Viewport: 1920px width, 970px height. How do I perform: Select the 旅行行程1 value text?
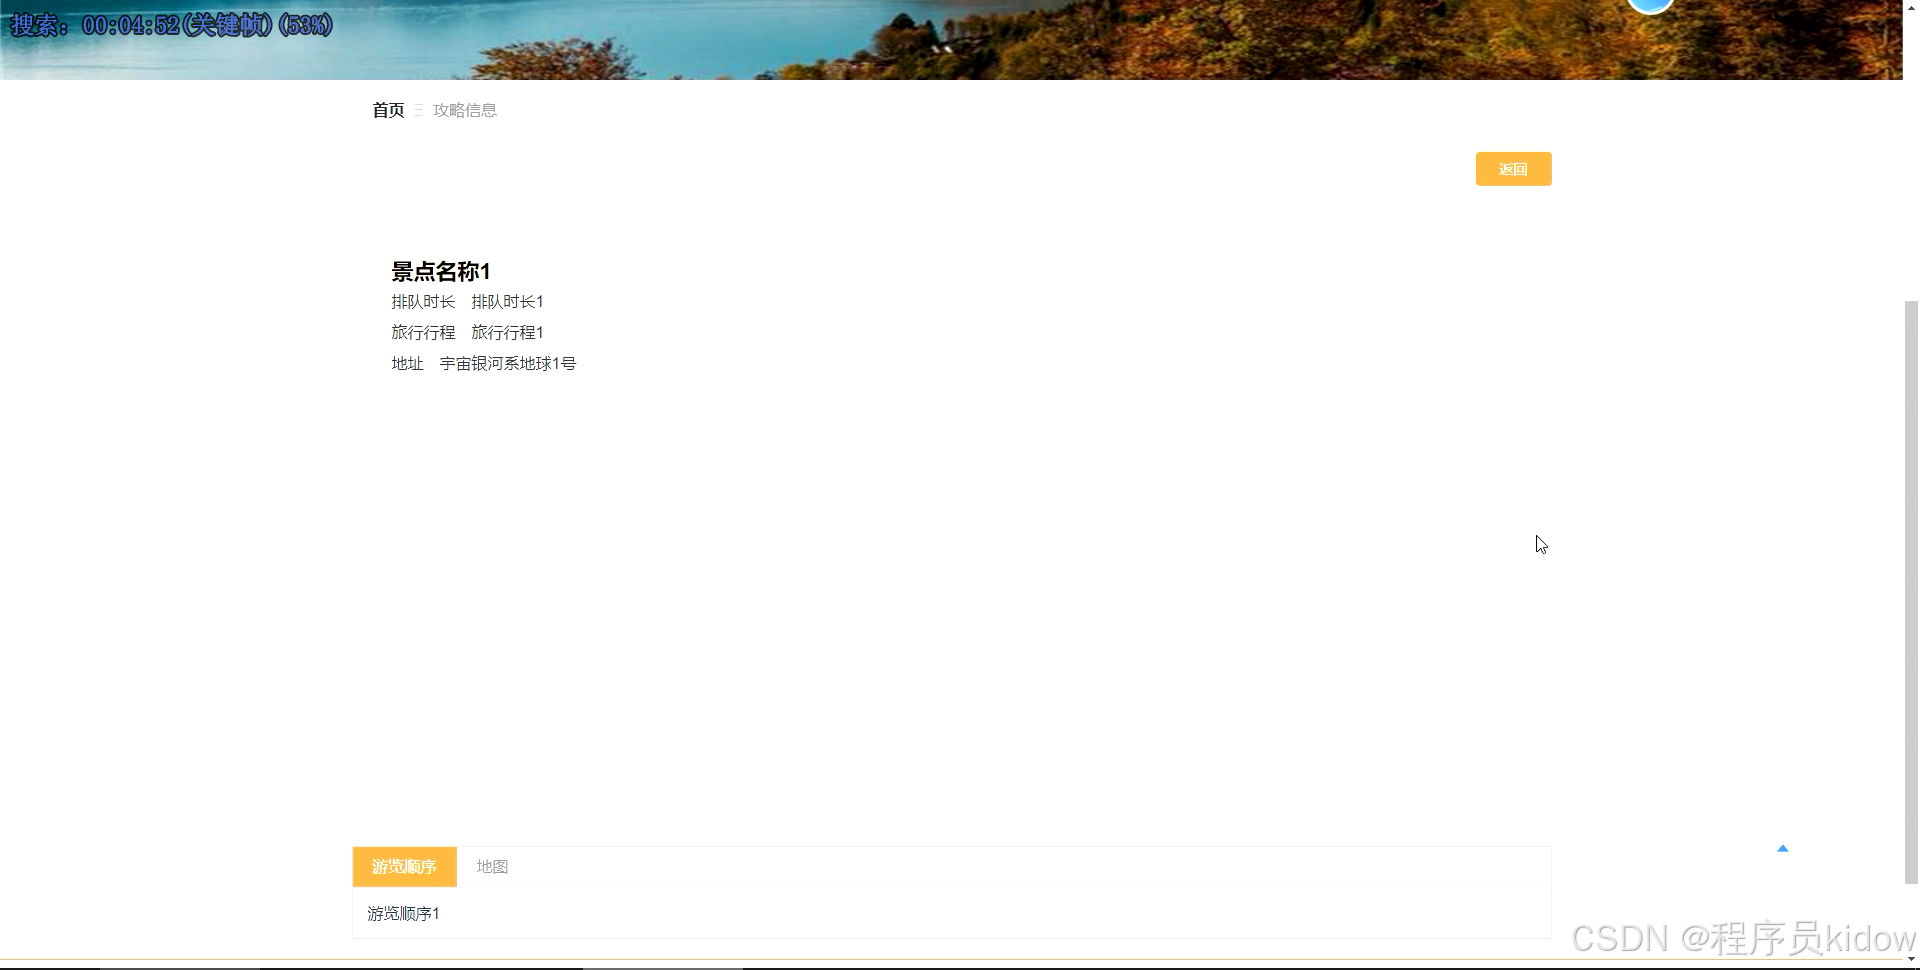pos(507,333)
